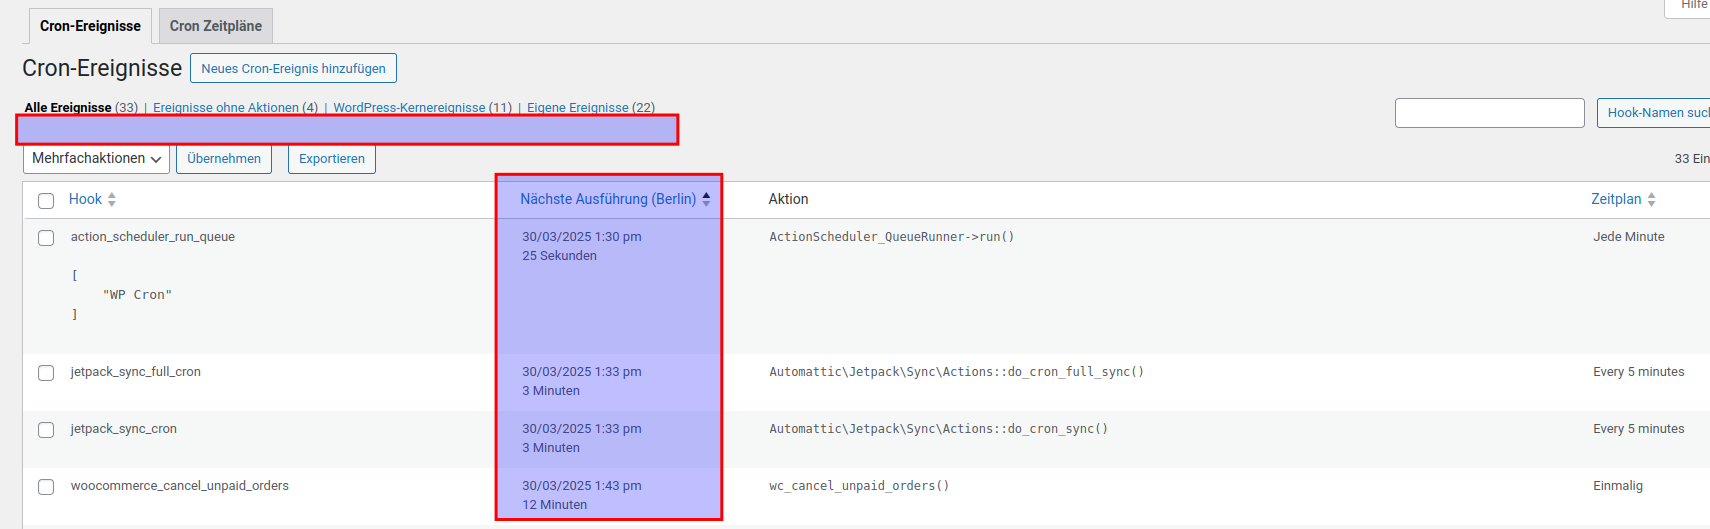
Task: Show Eigene Ereignisse filter
Action: tap(578, 107)
